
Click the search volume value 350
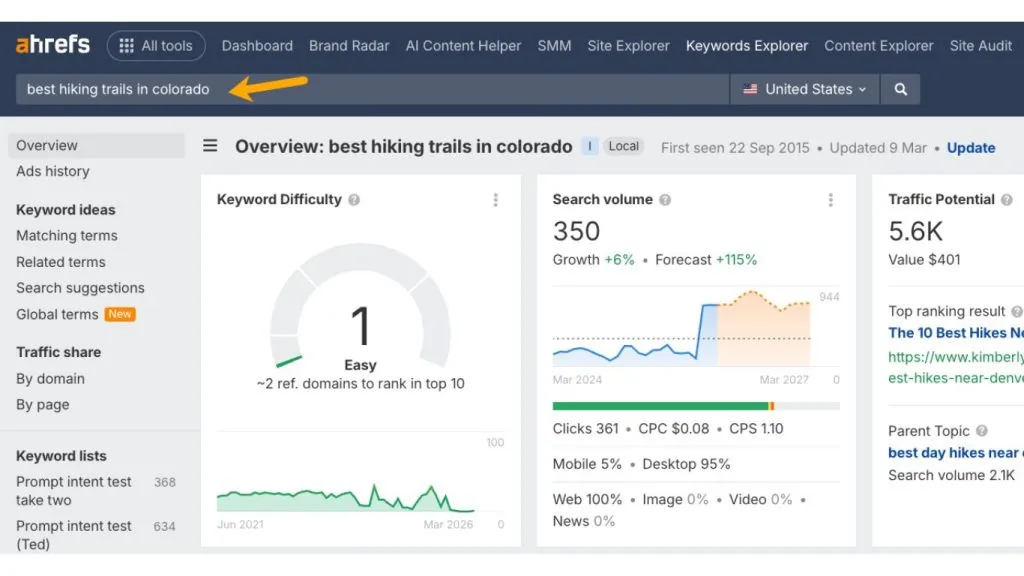coord(576,231)
